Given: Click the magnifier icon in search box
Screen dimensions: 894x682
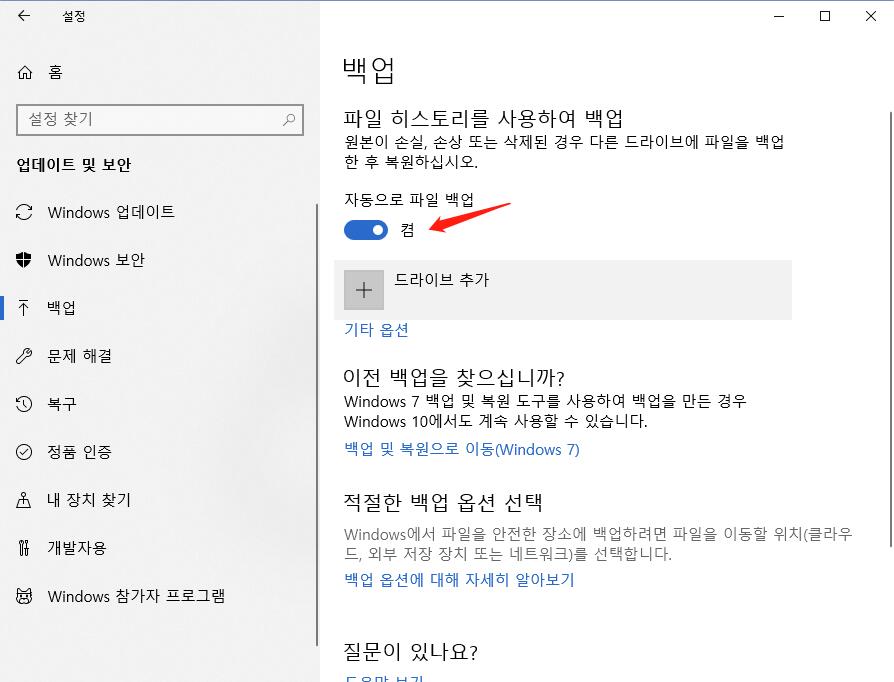Looking at the screenshot, I should pos(290,119).
